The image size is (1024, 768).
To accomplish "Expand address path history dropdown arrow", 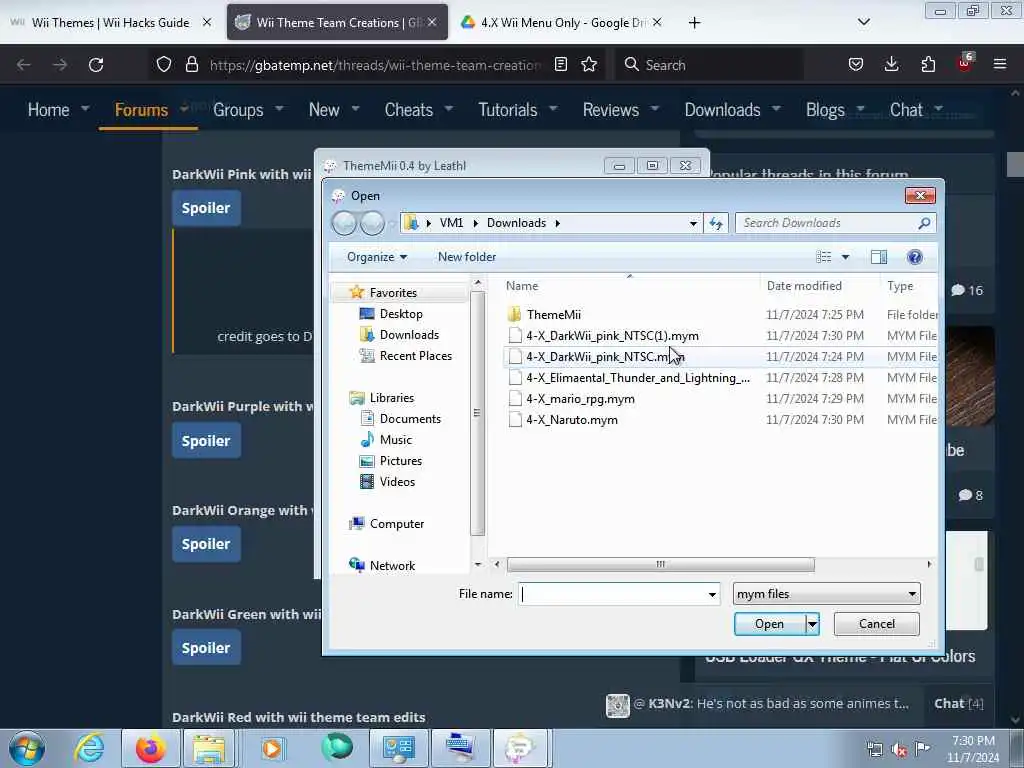I will pos(693,223).
